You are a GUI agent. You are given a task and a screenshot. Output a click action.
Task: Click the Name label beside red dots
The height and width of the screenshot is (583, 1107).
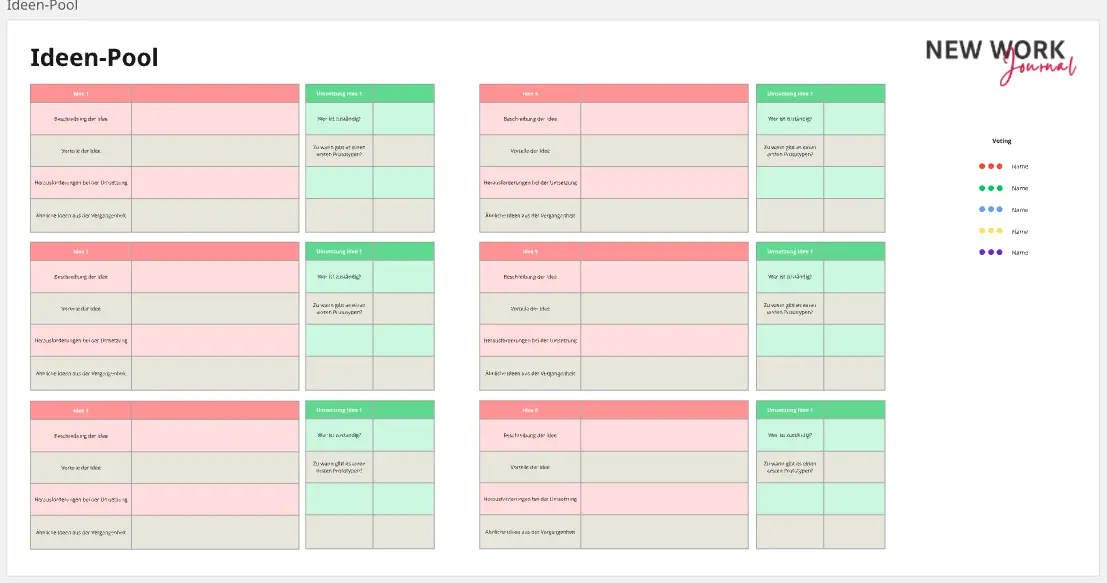[x=1019, y=167]
